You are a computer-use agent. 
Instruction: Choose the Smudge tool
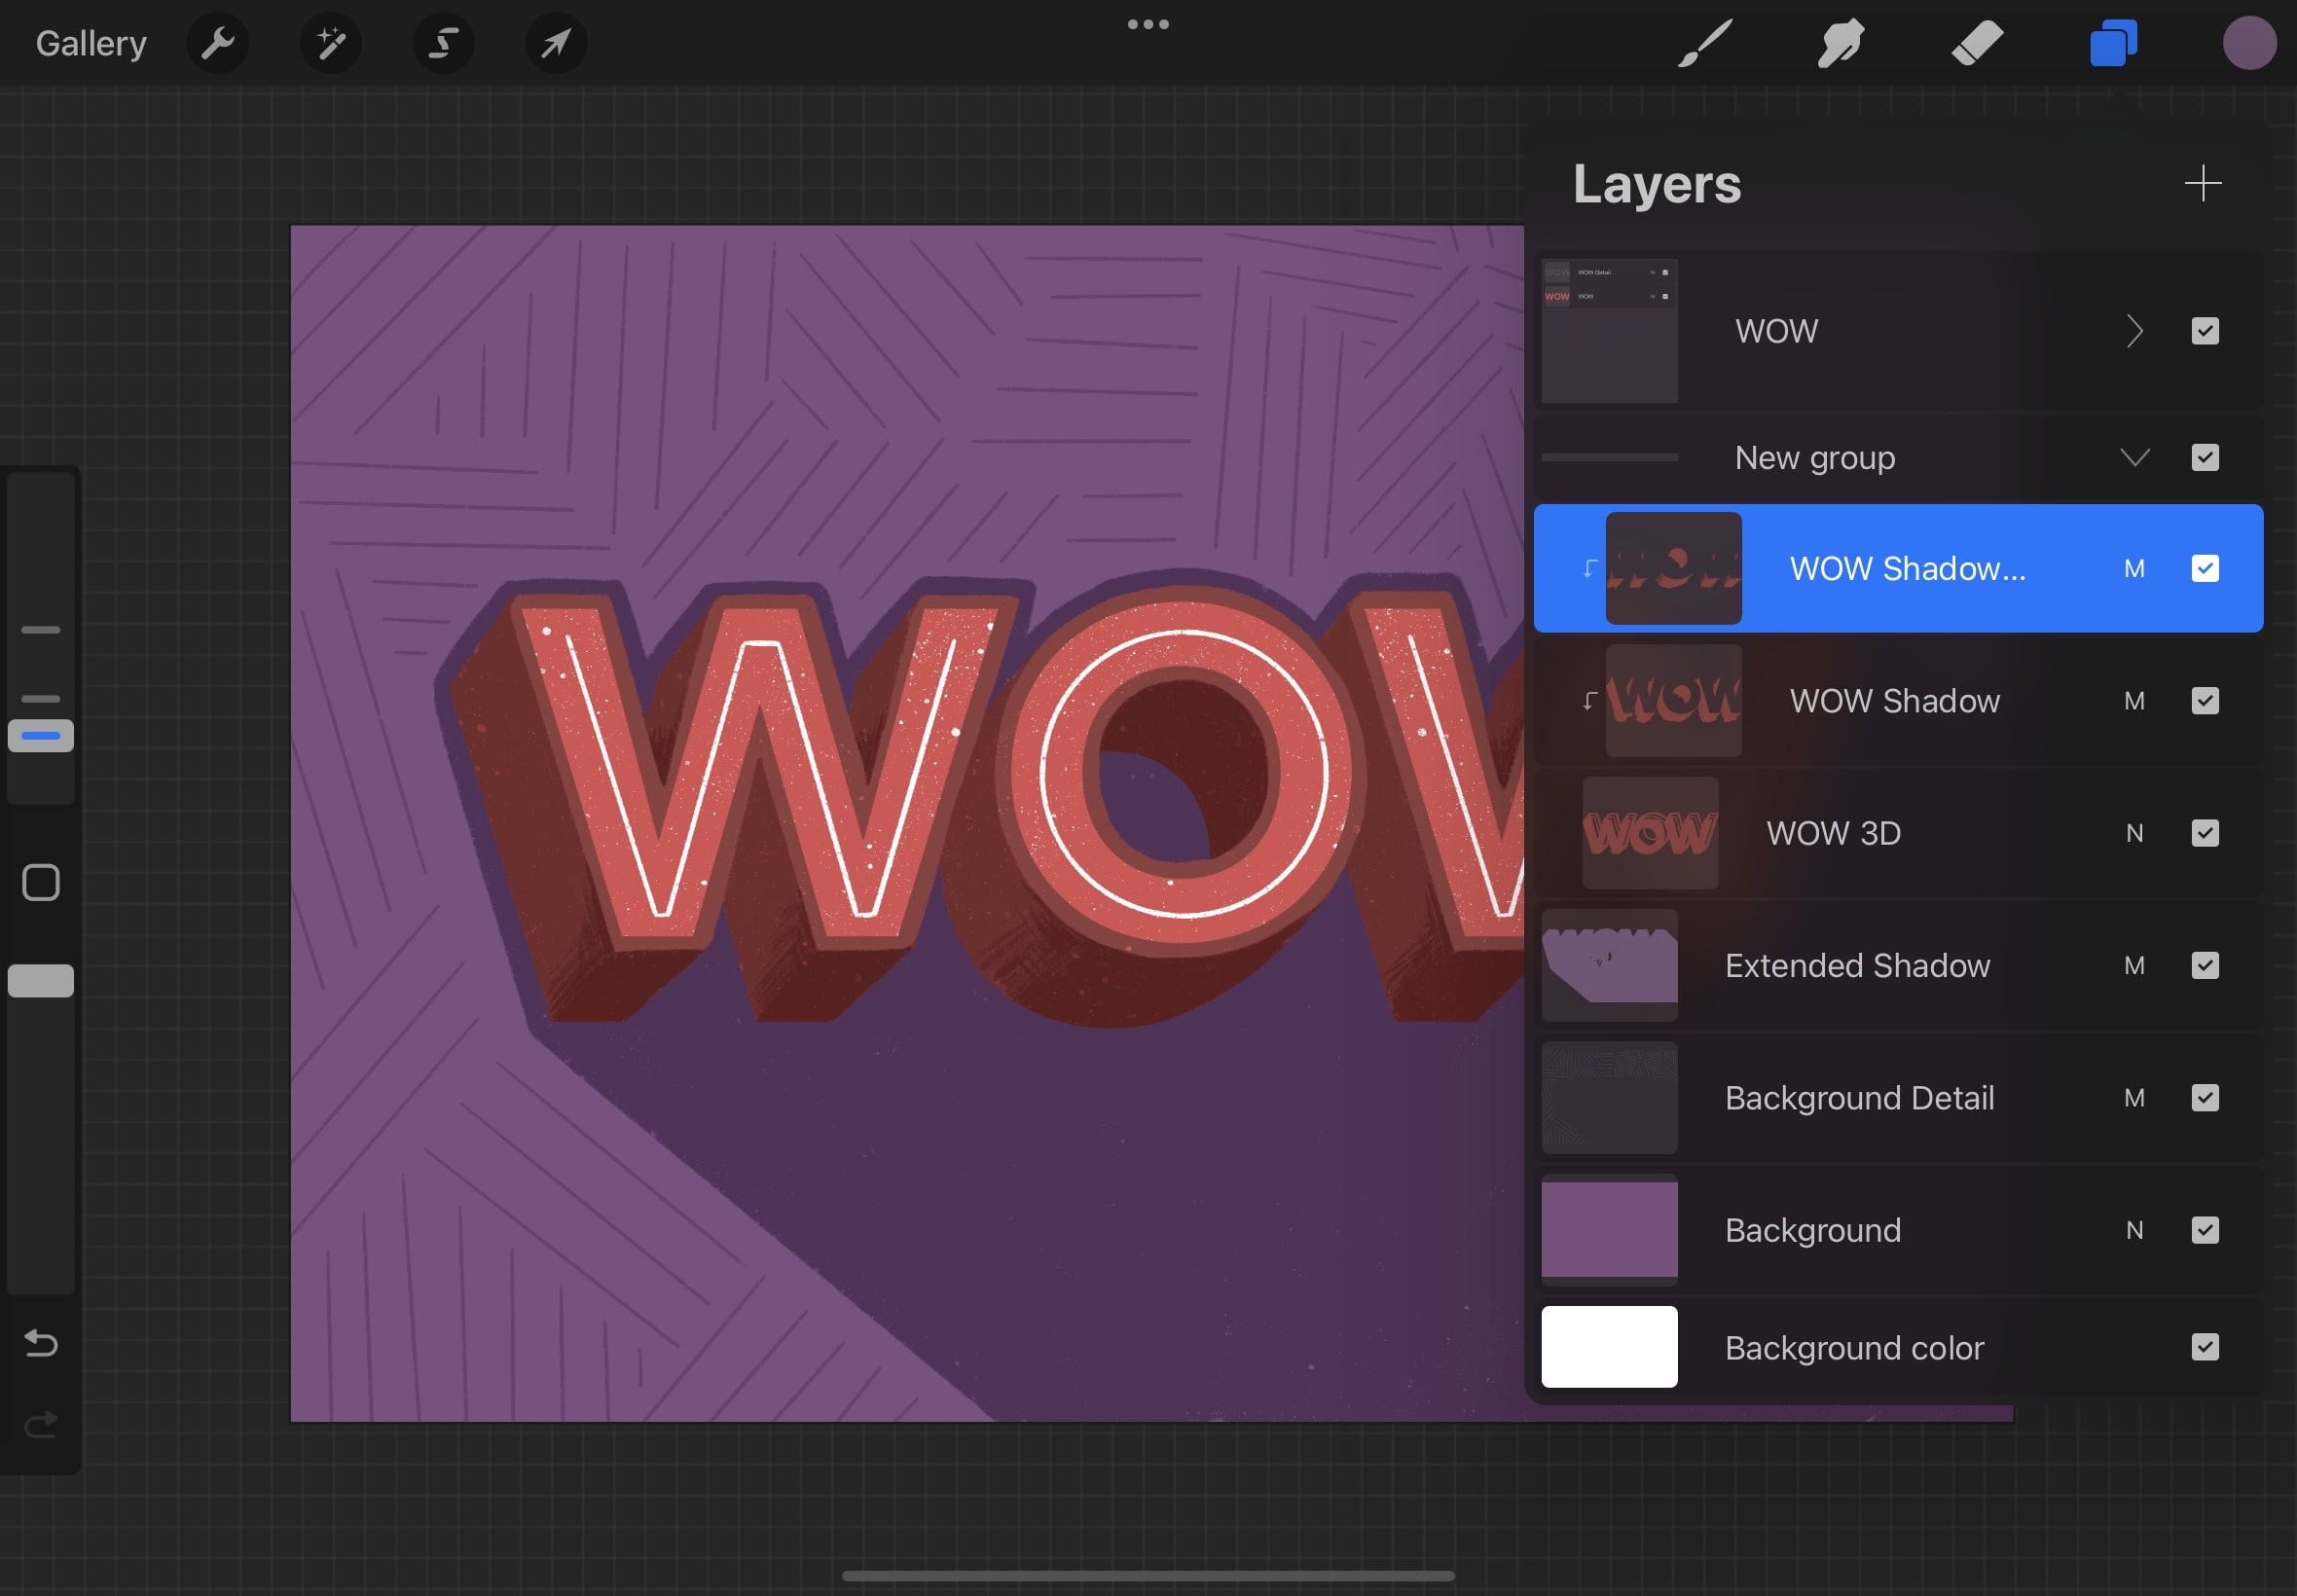pos(1840,42)
